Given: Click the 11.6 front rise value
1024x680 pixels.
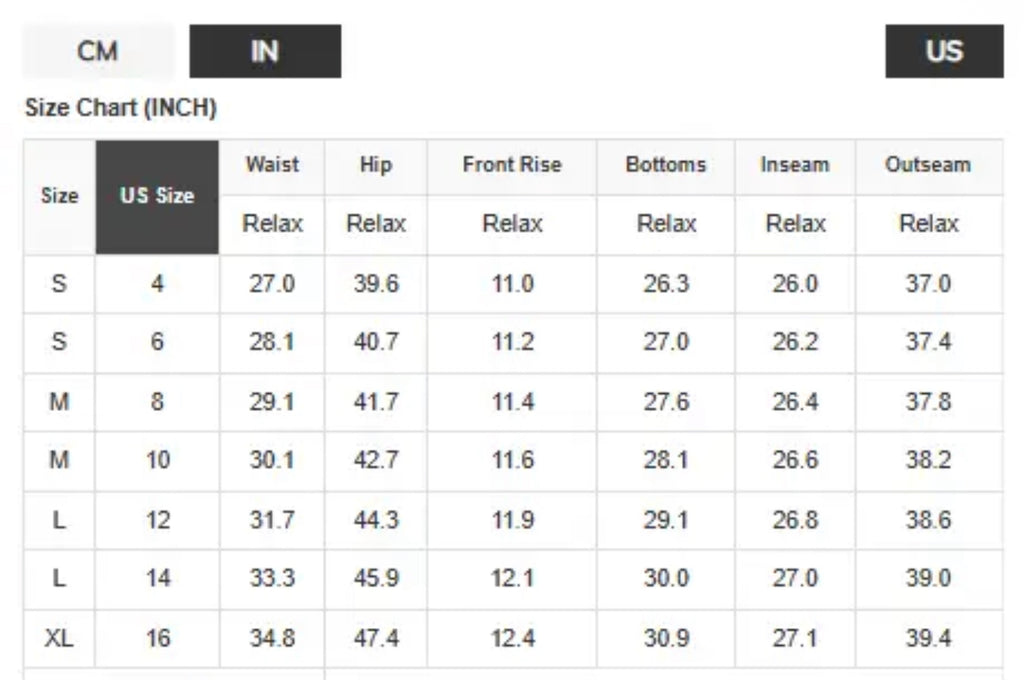Looking at the screenshot, I should click(512, 461).
